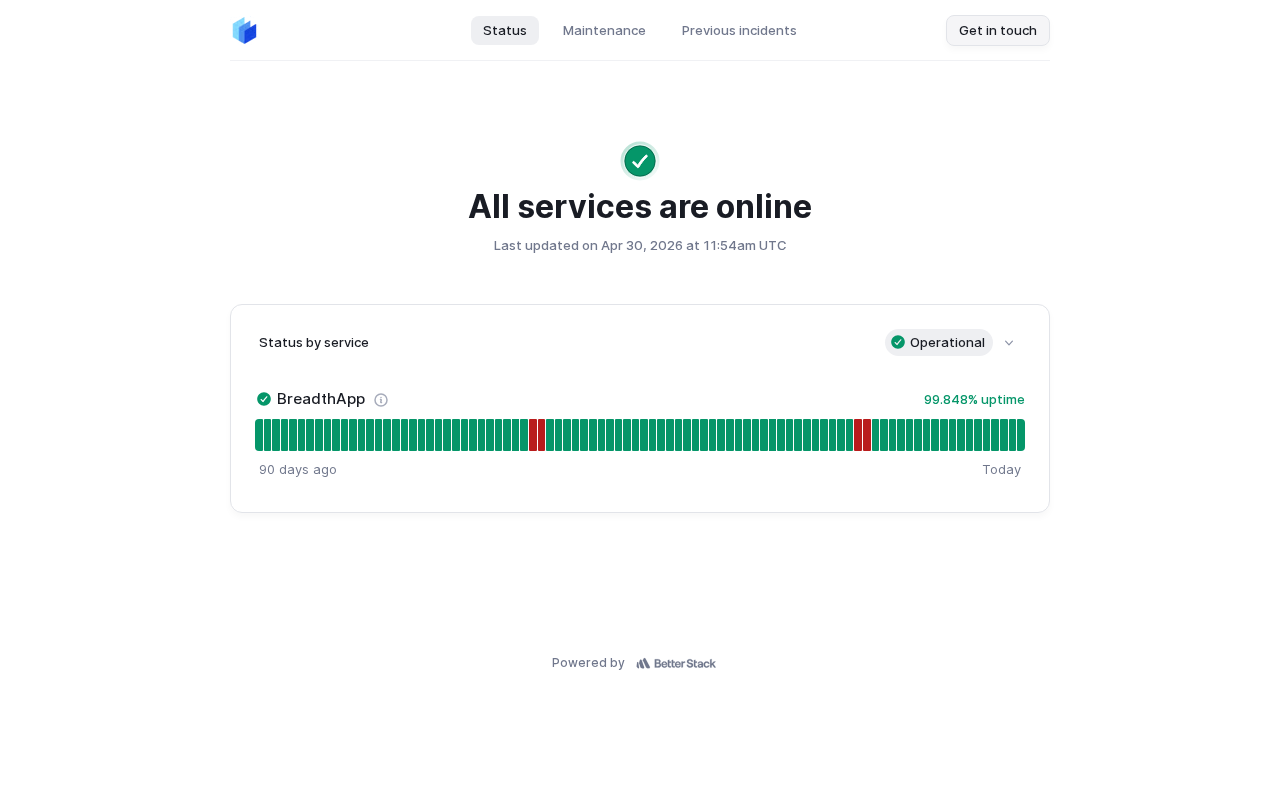This screenshot has height=800, width=1280.
Task: Click the 99.848% uptime label
Action: pyautogui.click(x=974, y=399)
